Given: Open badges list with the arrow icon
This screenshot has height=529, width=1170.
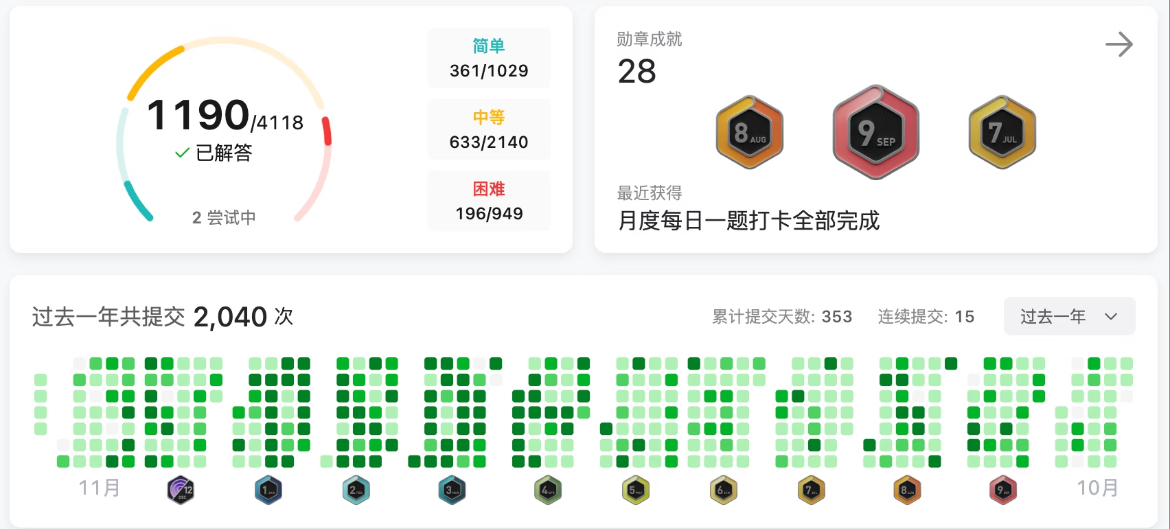Looking at the screenshot, I should pyautogui.click(x=1119, y=45).
